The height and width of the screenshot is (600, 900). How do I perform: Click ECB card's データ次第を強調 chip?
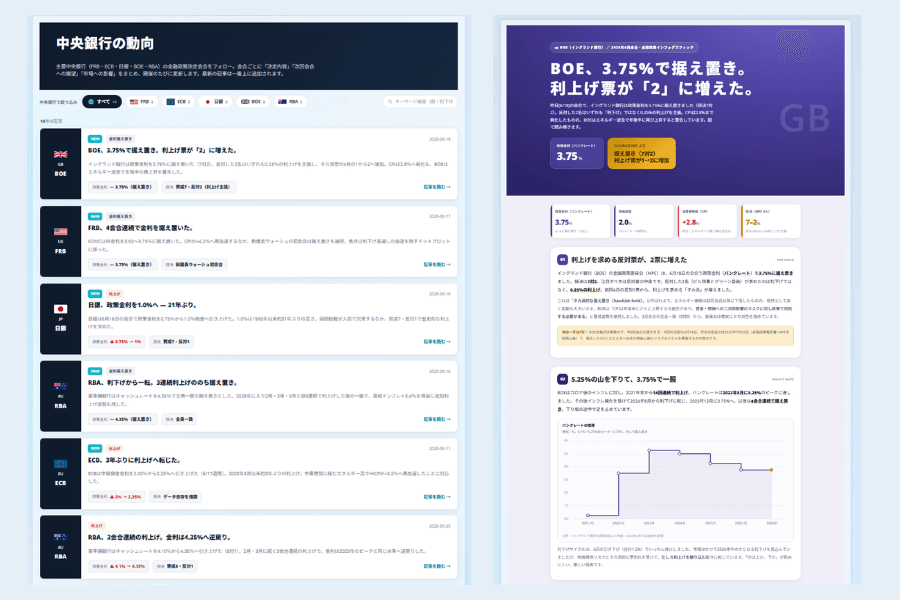coord(175,497)
